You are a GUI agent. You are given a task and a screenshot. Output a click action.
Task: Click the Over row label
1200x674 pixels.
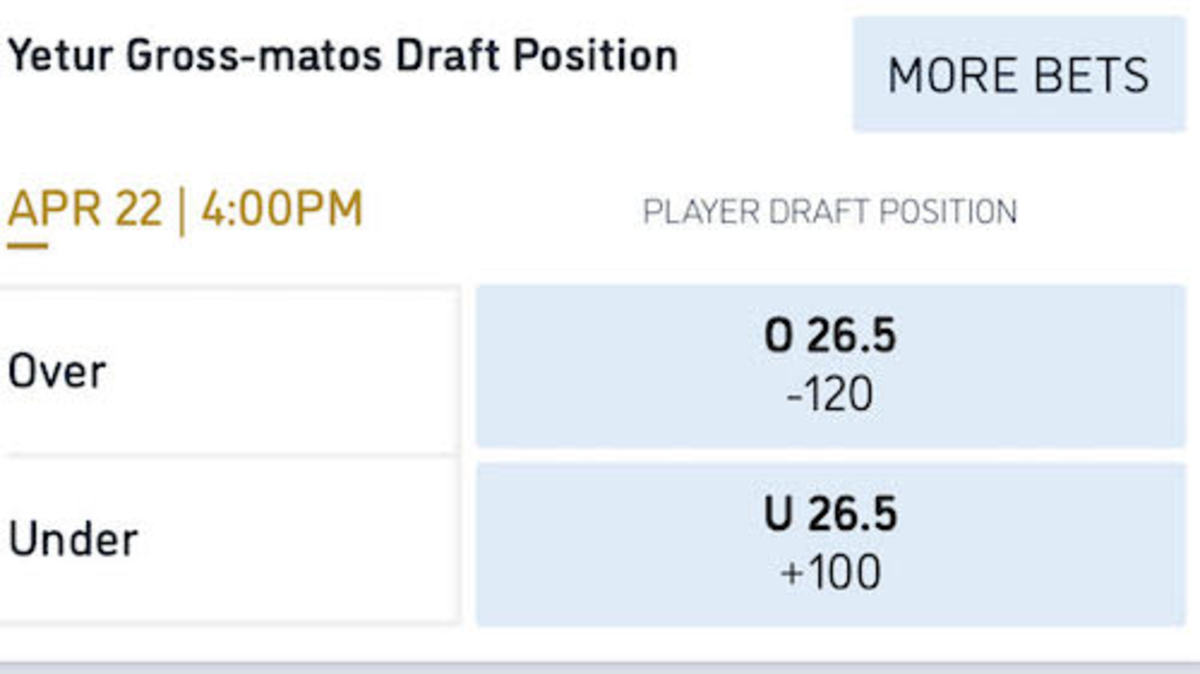click(57, 372)
